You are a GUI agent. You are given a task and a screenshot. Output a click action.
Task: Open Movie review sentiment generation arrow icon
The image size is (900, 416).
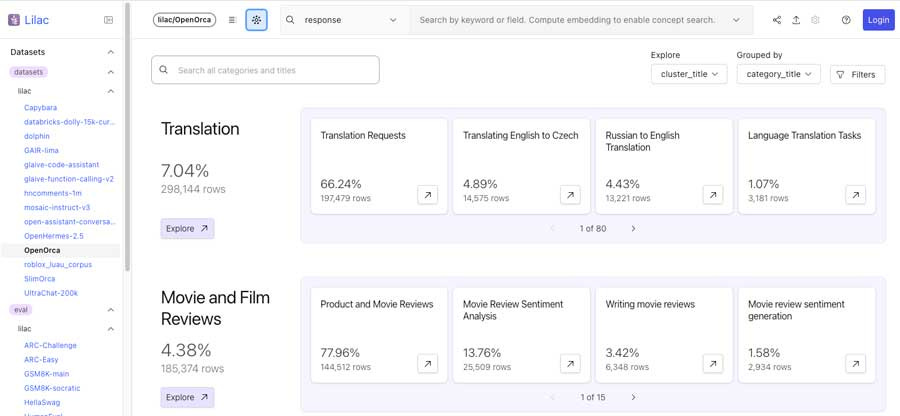(x=855, y=364)
